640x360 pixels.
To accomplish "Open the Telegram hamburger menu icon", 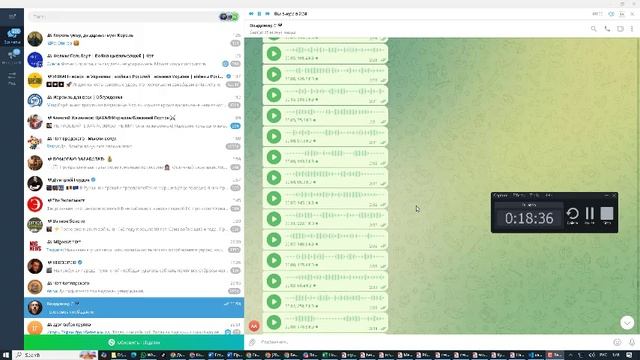I will 12,16.
